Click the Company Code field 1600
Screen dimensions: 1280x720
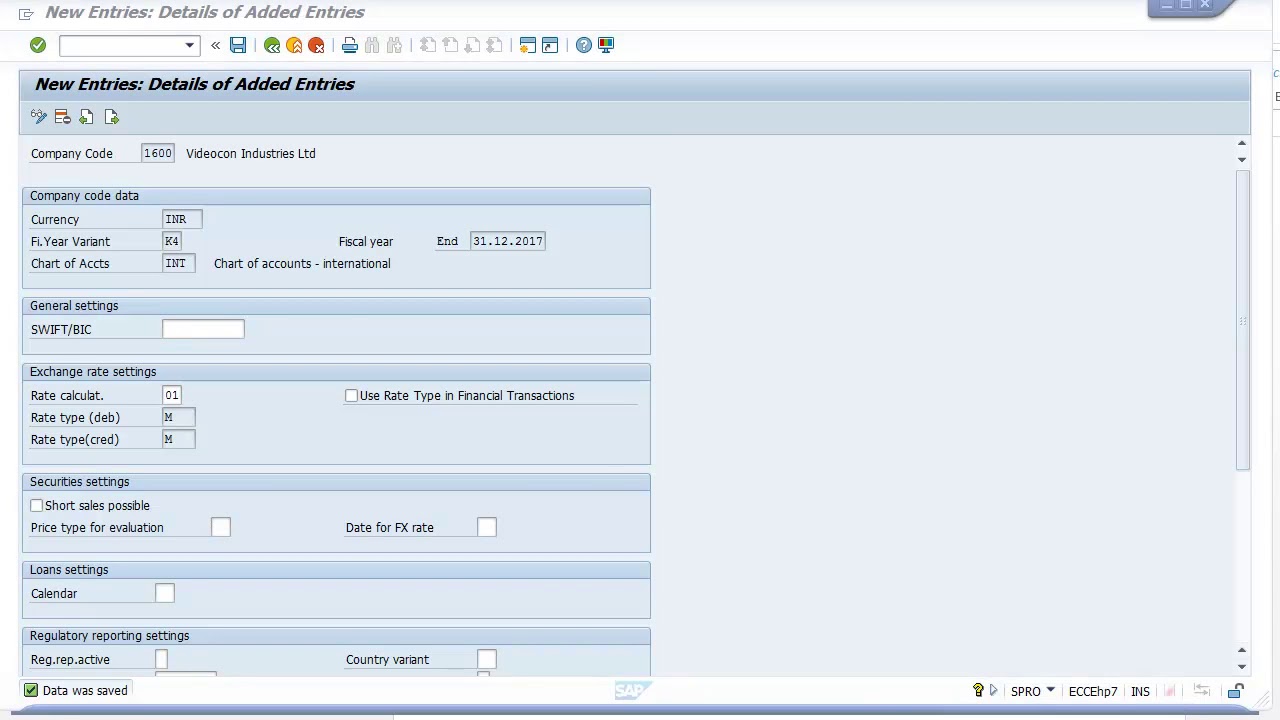click(x=158, y=153)
